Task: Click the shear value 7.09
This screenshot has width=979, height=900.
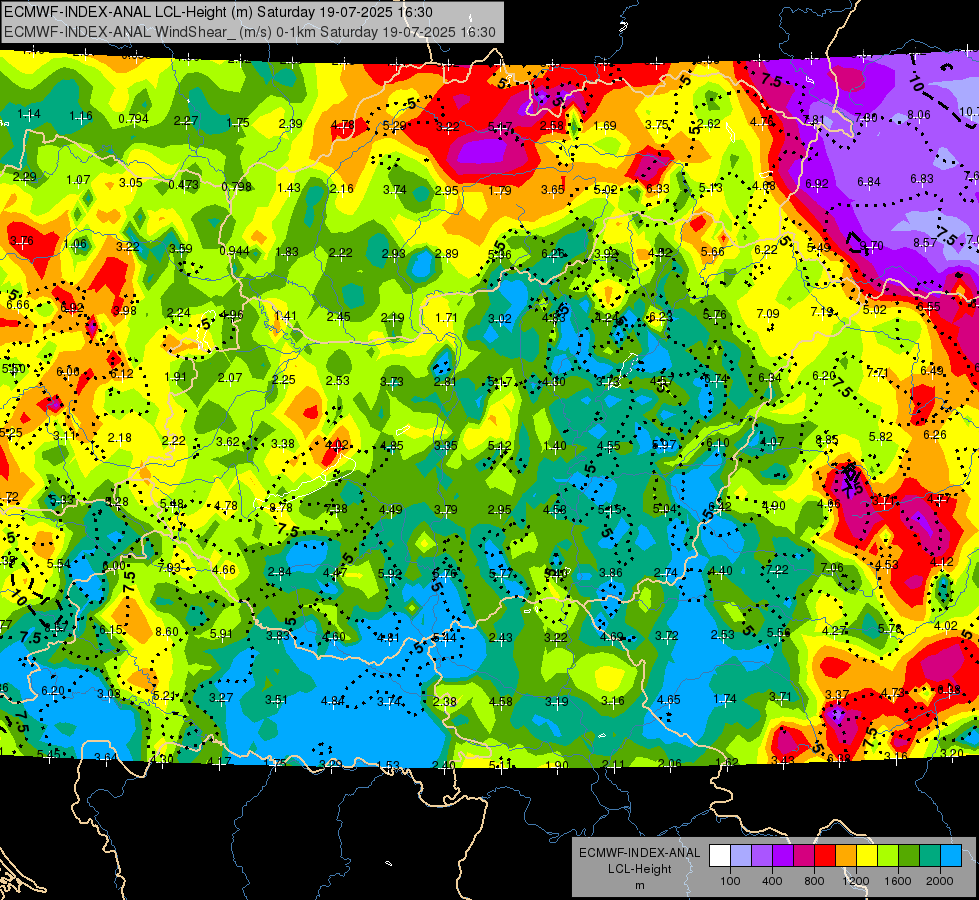Action: pos(767,314)
